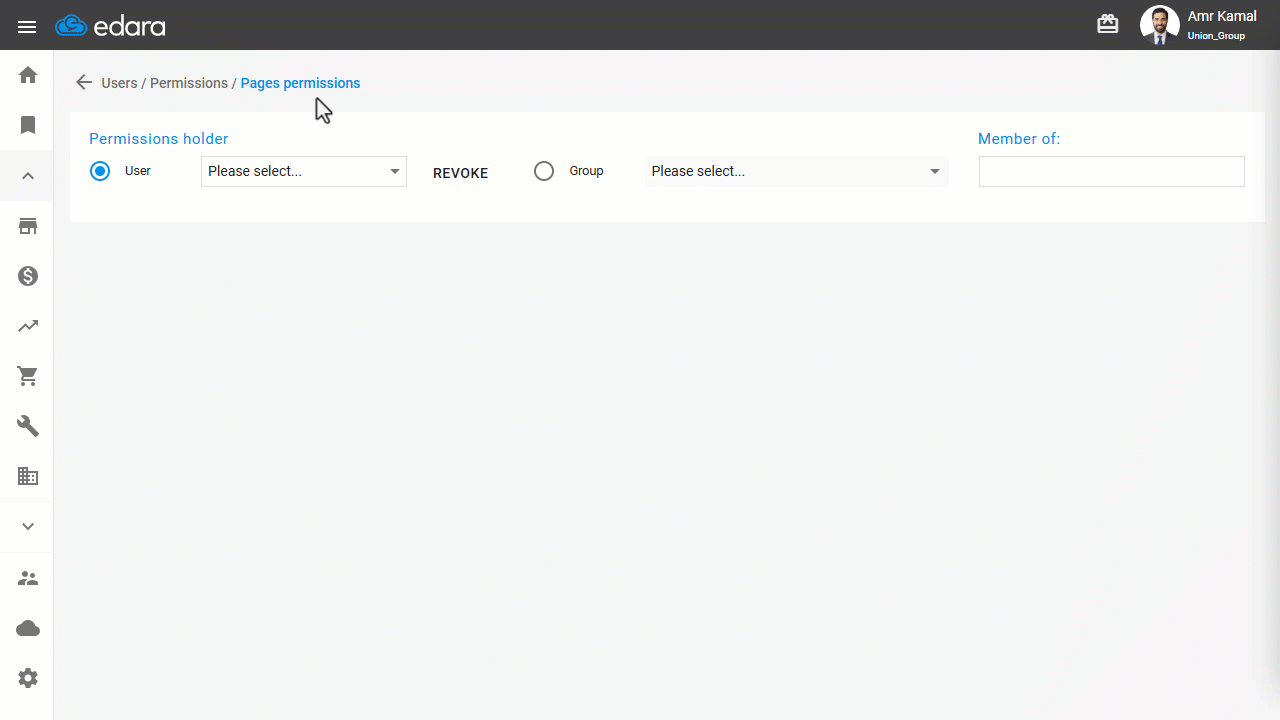Click the back arrow in breadcrumb
Screen dimensions: 1280x720
(x=84, y=83)
